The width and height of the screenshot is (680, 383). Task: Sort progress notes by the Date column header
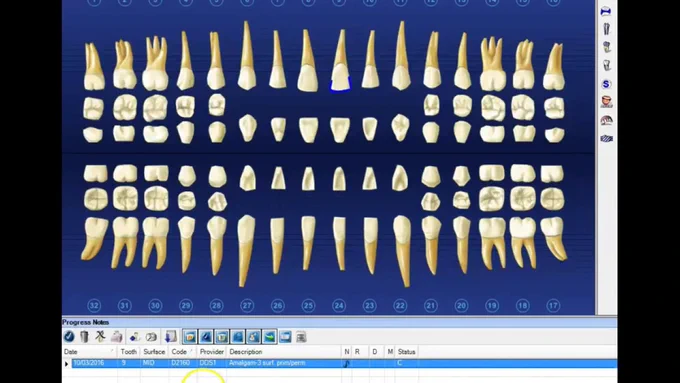click(x=90, y=352)
